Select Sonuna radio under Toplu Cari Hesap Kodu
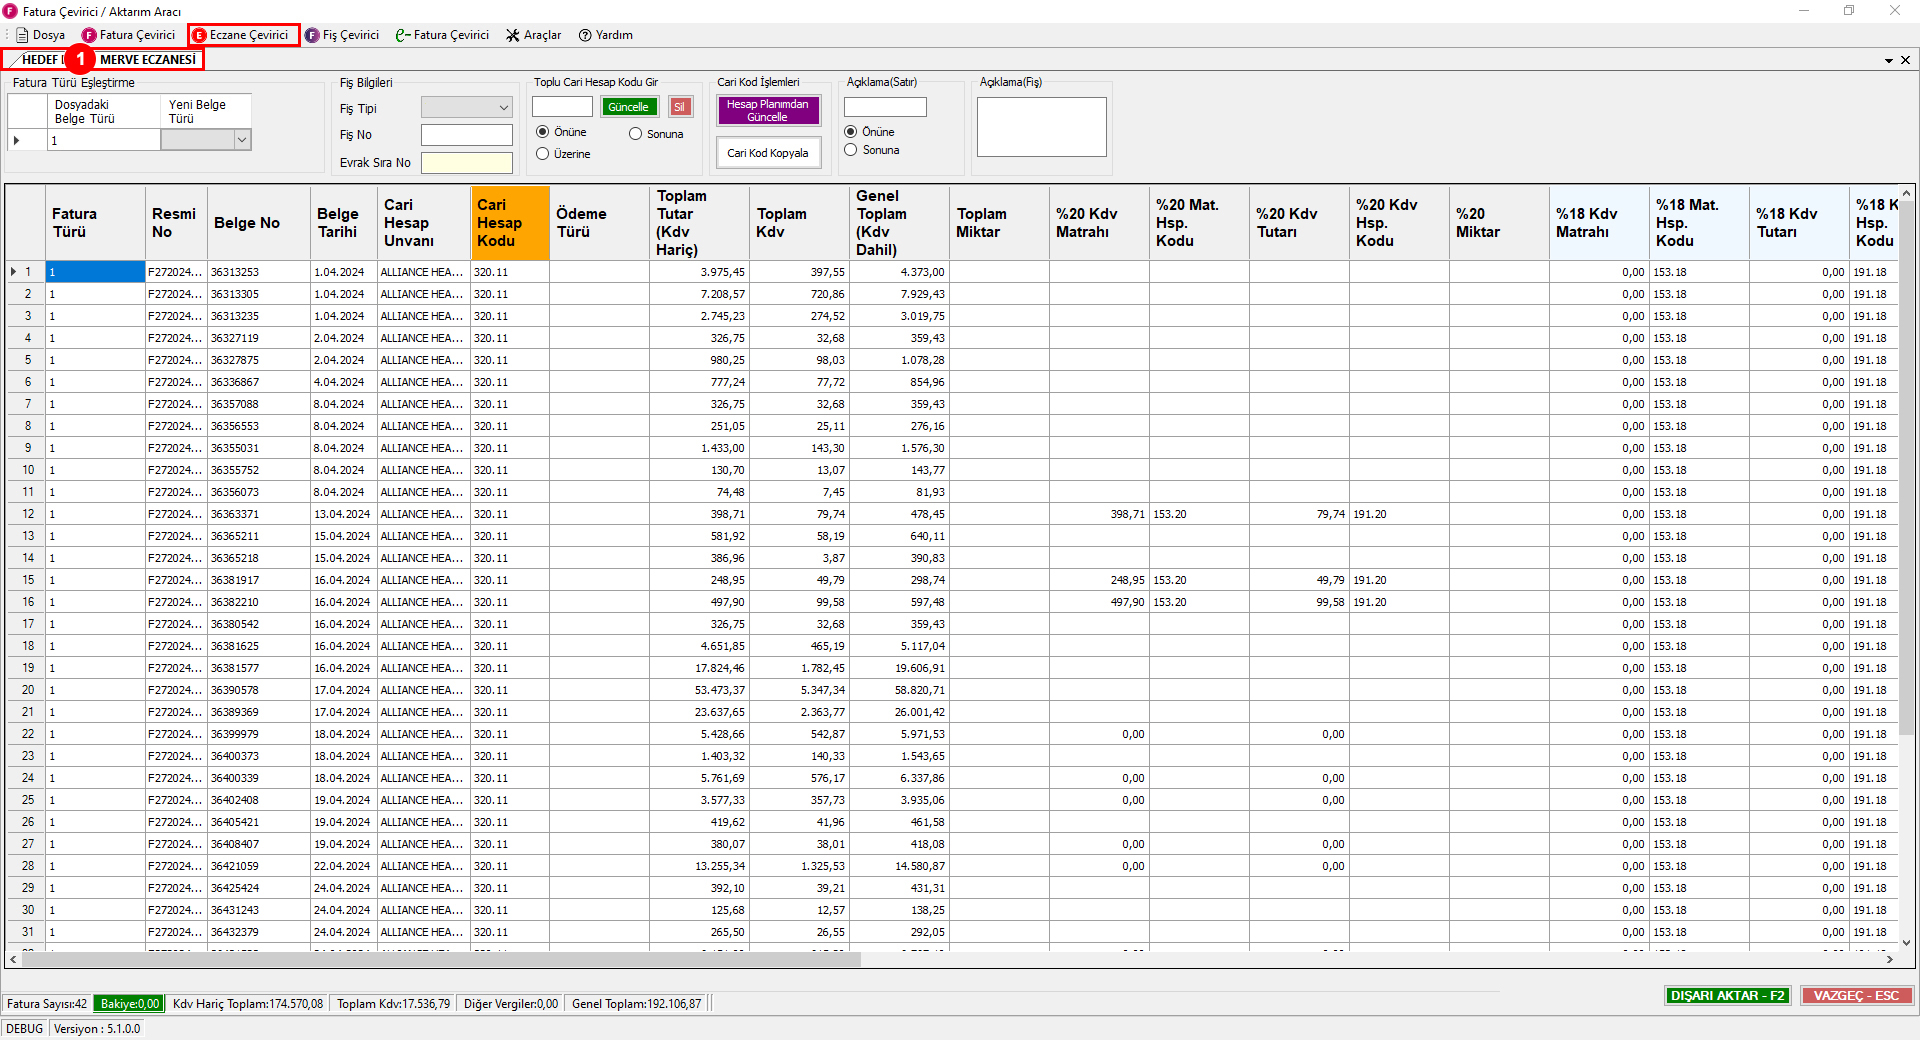The width and height of the screenshot is (1920, 1040). coord(635,134)
